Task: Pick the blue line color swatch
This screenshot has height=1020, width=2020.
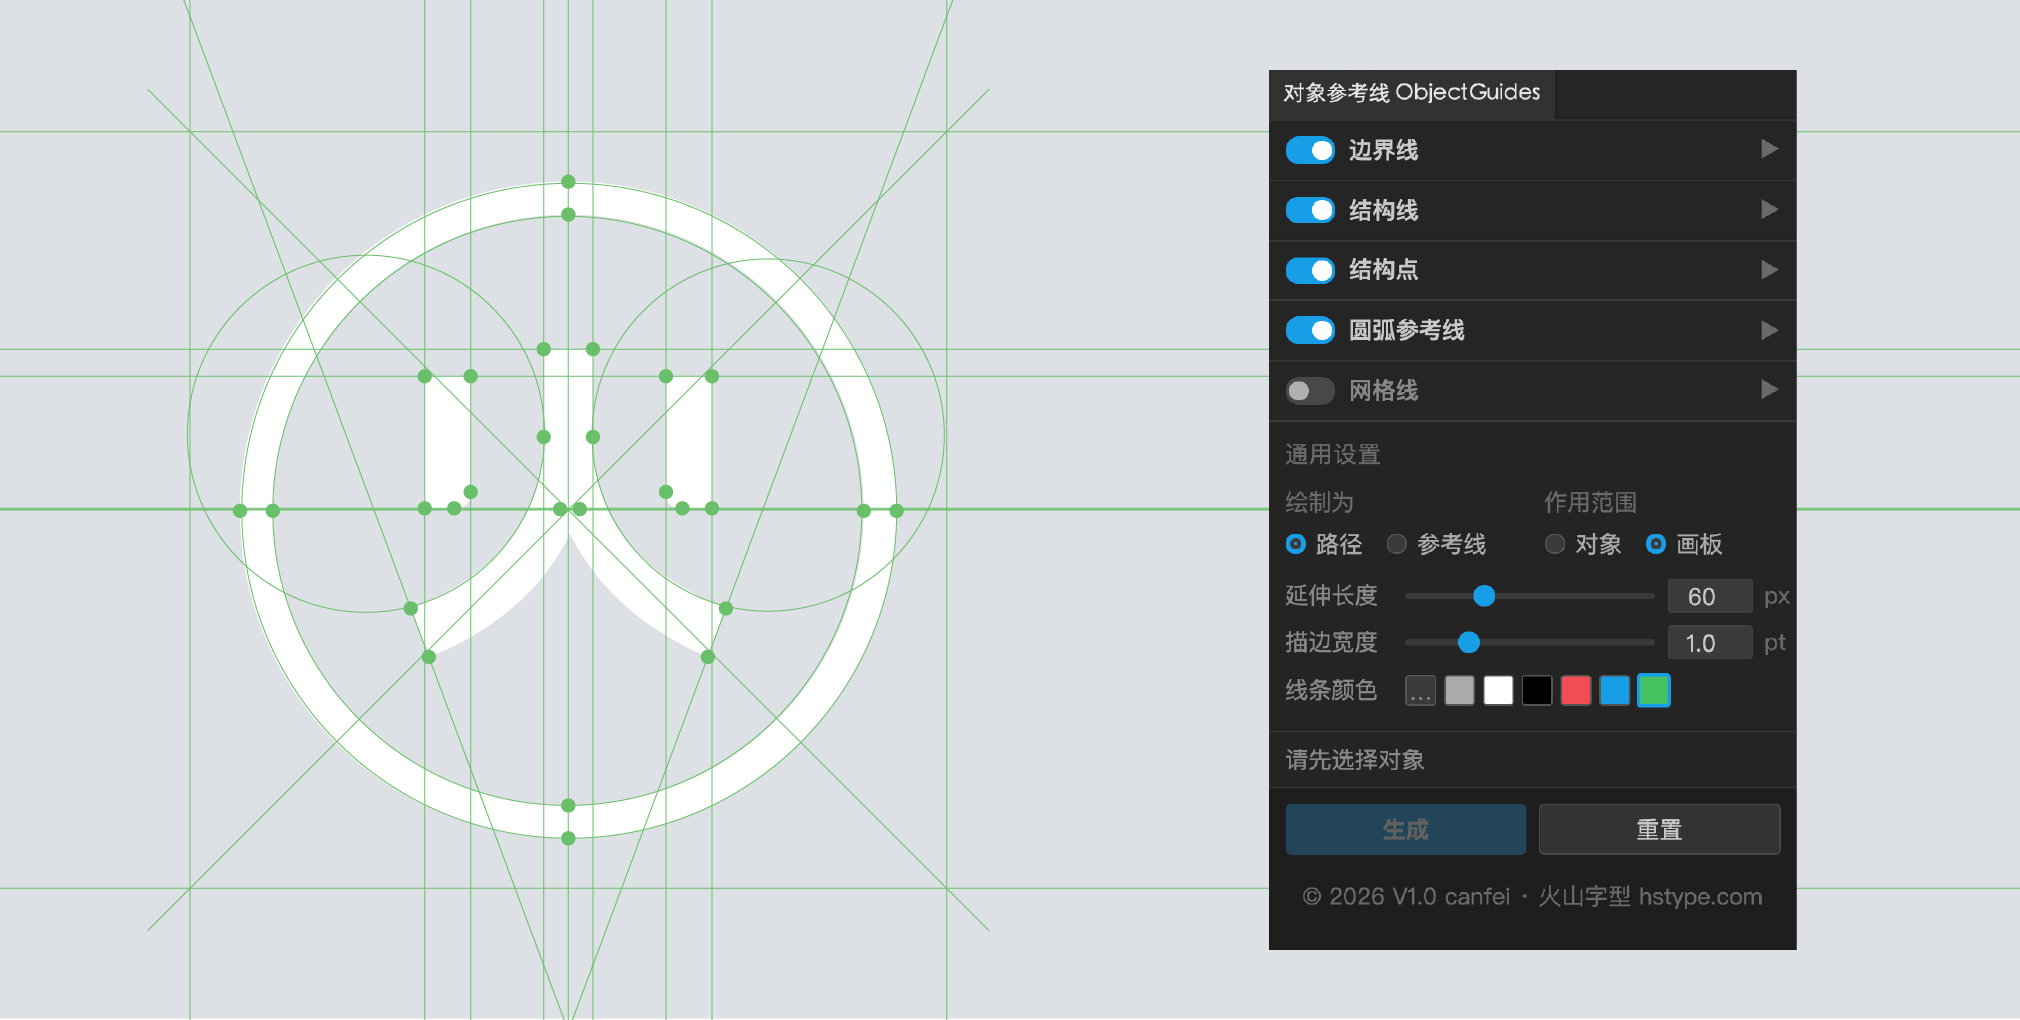Action: click(x=1615, y=690)
